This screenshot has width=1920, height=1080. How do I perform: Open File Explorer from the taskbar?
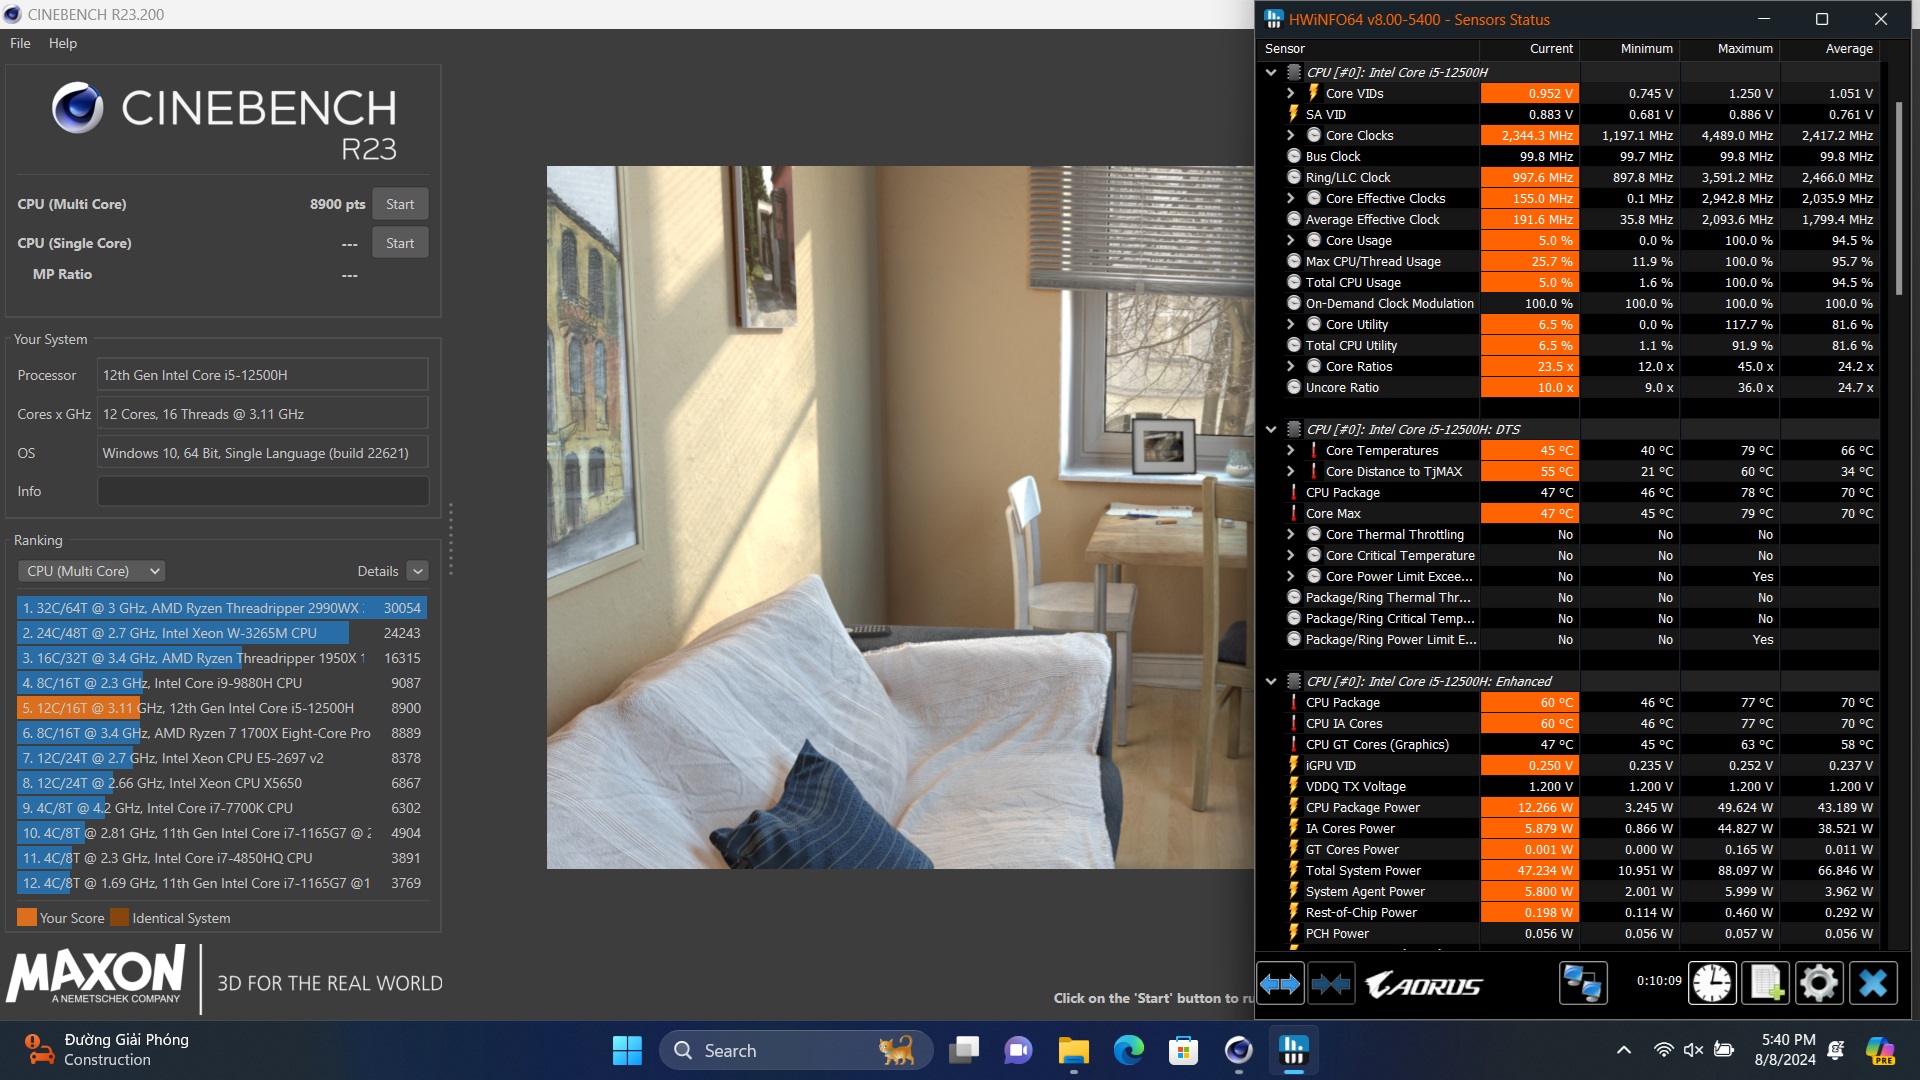tap(1074, 1050)
